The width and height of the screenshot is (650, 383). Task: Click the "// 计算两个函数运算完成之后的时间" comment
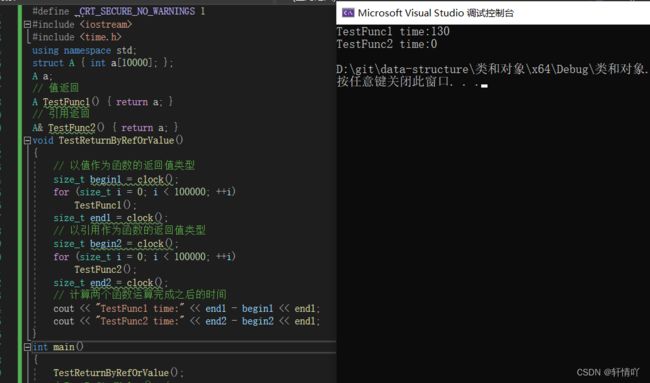click(140, 295)
